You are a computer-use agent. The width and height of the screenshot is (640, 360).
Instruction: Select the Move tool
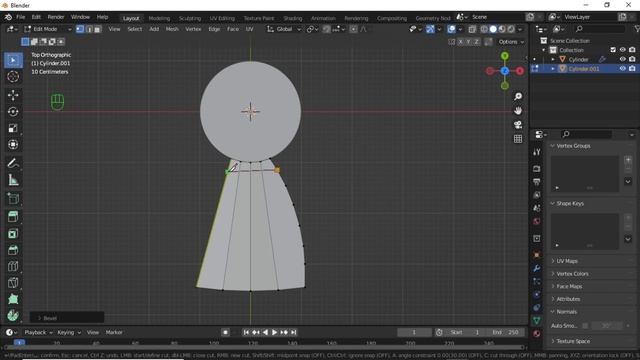click(13, 95)
